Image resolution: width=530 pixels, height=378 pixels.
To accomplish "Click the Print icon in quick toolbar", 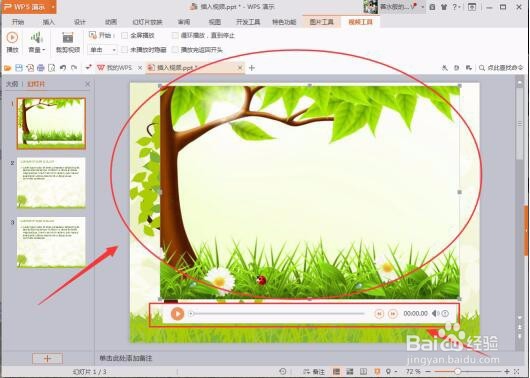I will [41, 68].
